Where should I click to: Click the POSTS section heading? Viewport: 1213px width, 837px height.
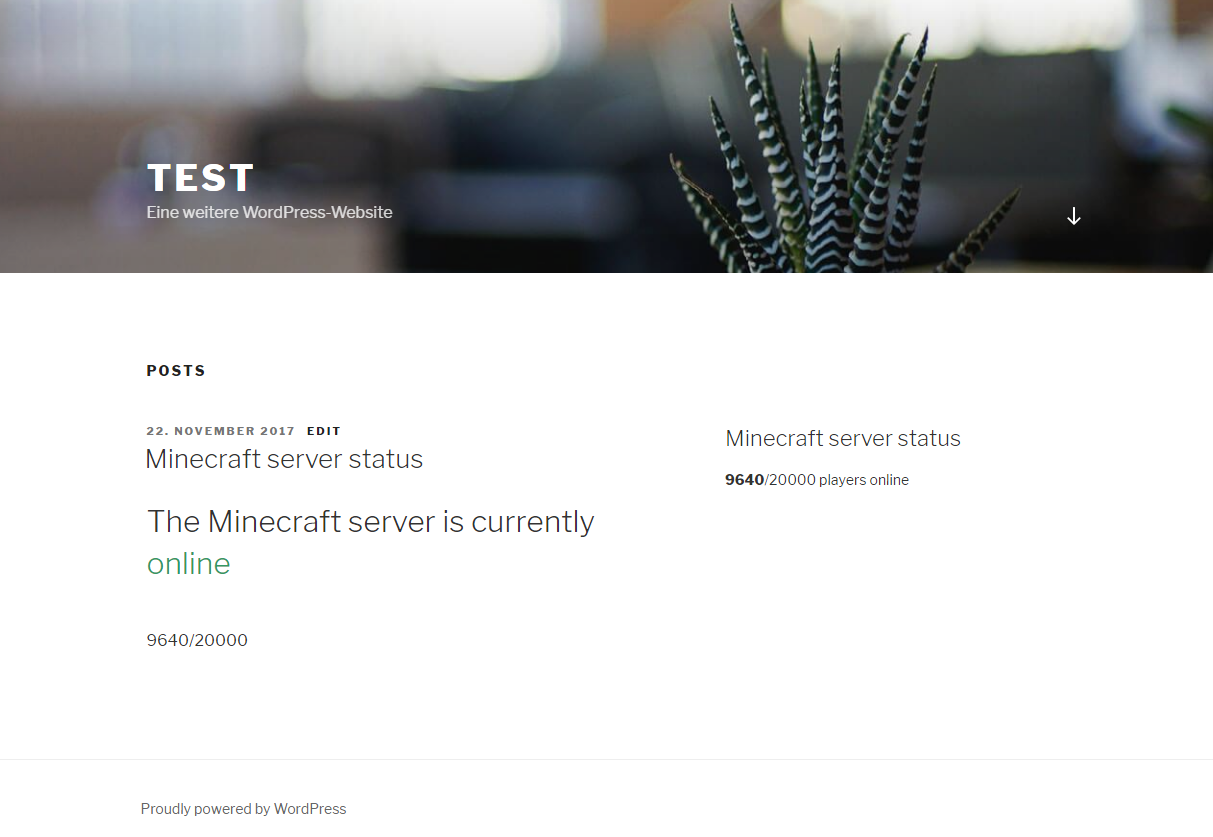[x=176, y=371]
